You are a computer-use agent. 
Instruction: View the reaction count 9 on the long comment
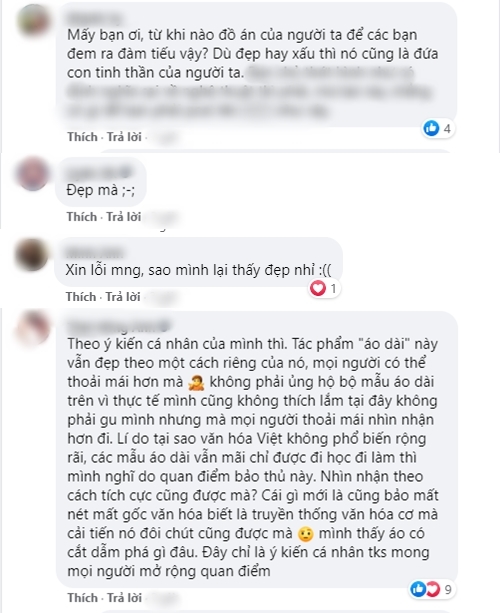tap(448, 589)
